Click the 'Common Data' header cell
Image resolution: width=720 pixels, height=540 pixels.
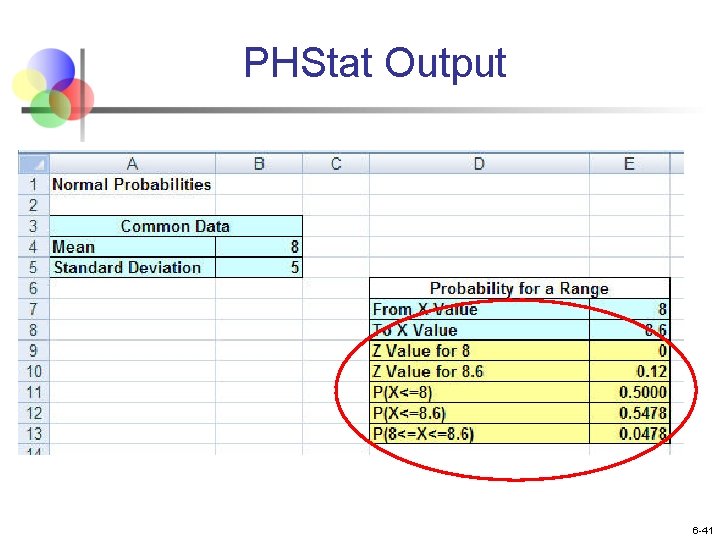[176, 226]
